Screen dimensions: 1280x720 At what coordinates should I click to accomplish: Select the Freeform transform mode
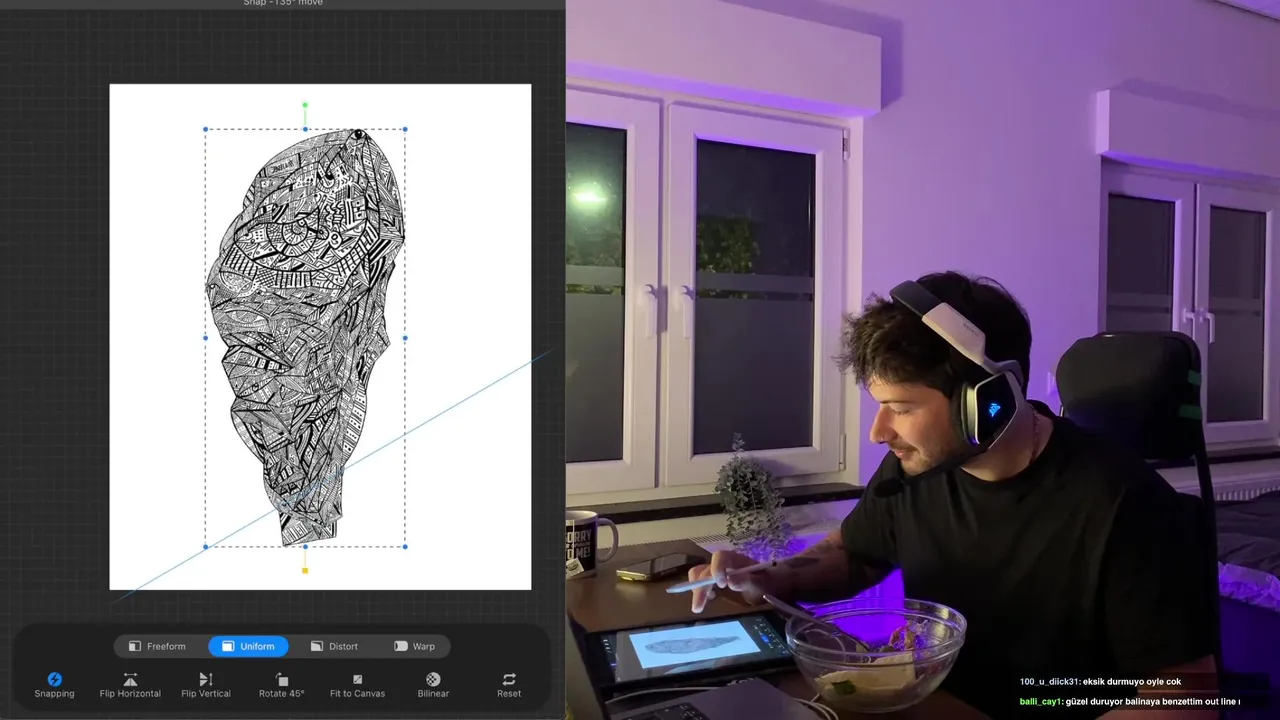tap(157, 646)
